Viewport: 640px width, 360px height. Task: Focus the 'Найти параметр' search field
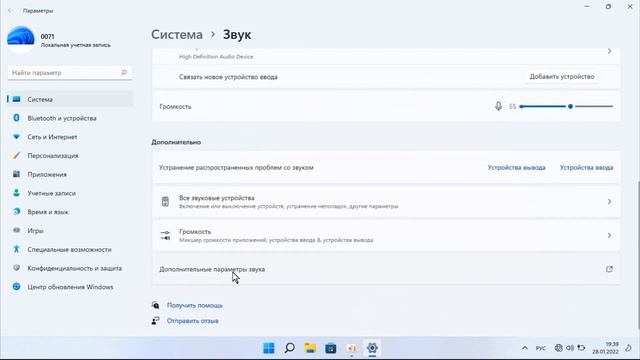click(x=70, y=73)
